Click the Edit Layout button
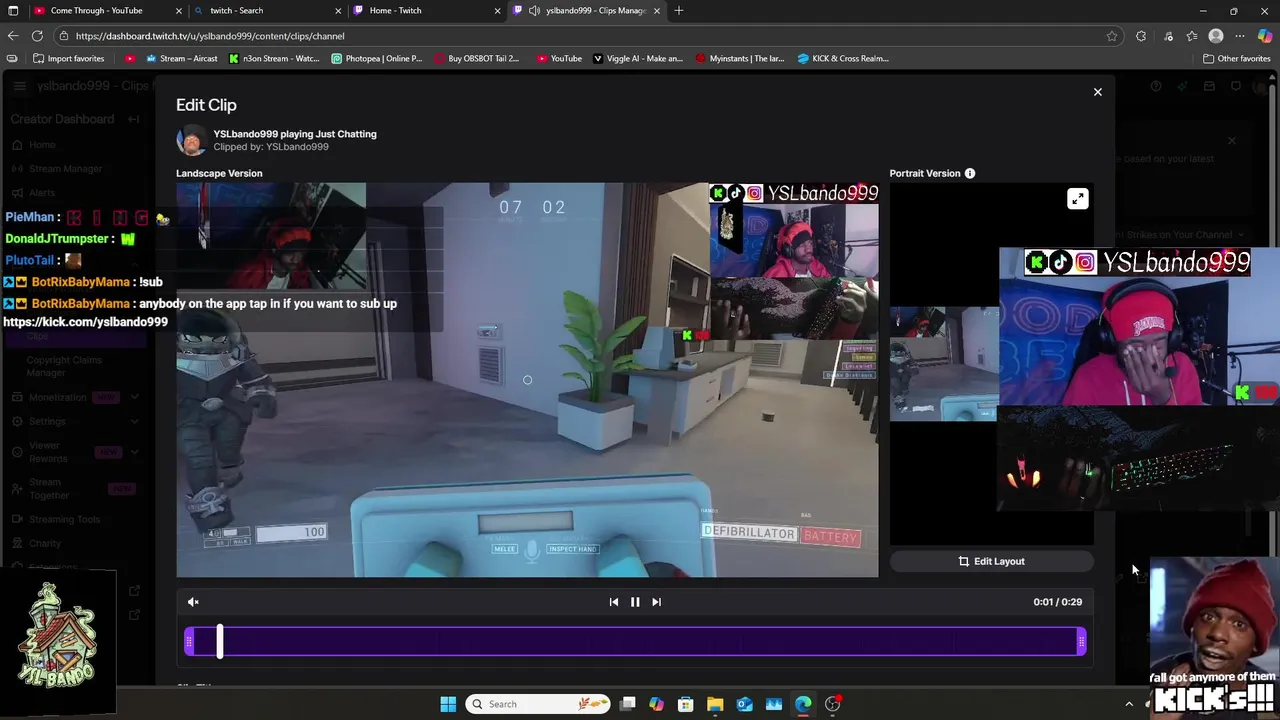Viewport: 1280px width, 720px height. point(991,561)
